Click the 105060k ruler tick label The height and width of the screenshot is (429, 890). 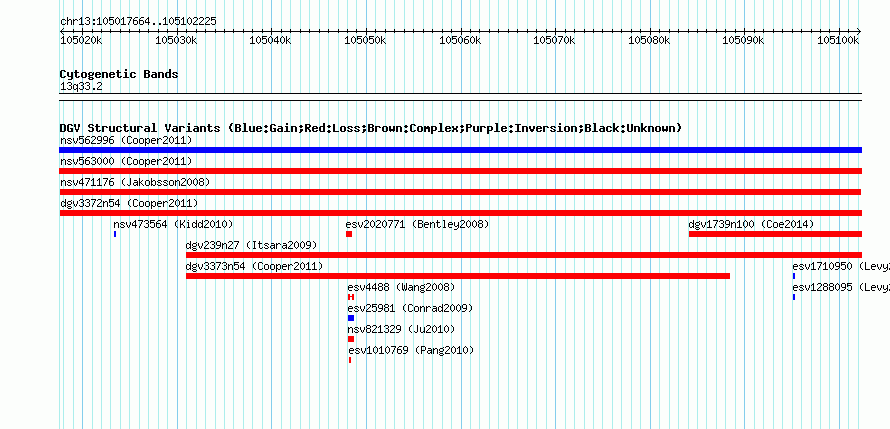[x=460, y=40]
